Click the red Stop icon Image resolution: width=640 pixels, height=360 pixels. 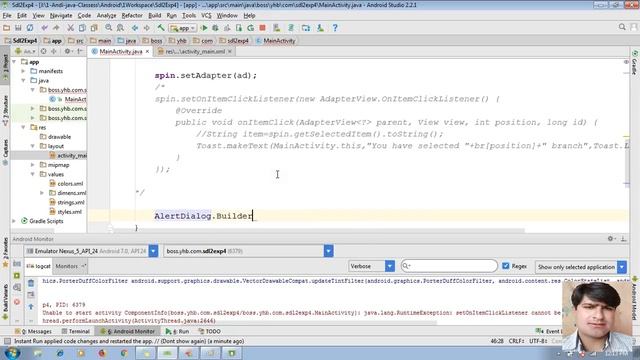(x=262, y=28)
